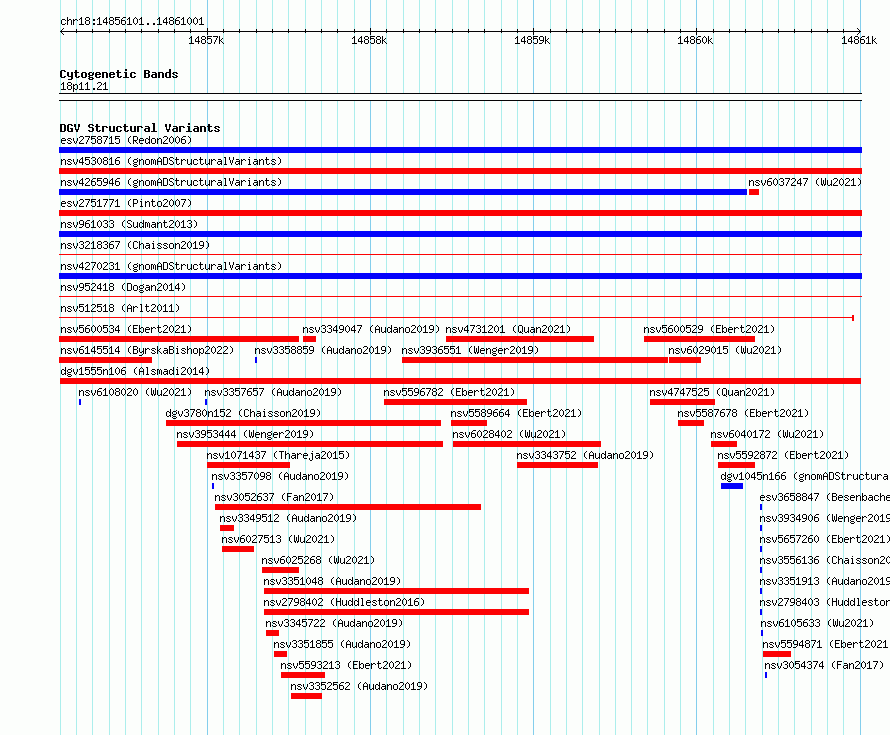Click the esv2758715 (Redon2006) variant label
This screenshot has height=735, width=890.
click(x=126, y=140)
